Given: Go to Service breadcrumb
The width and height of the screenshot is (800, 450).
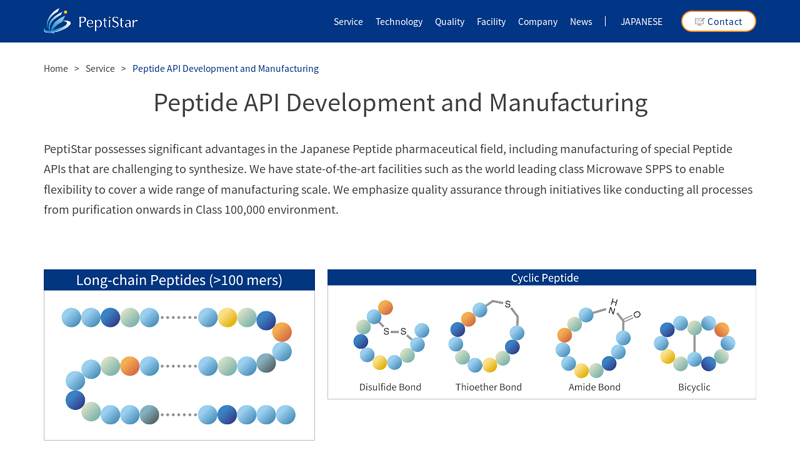Looking at the screenshot, I should coord(100,68).
